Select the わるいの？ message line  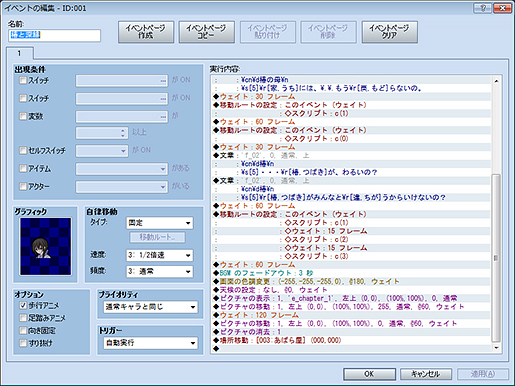352,172
